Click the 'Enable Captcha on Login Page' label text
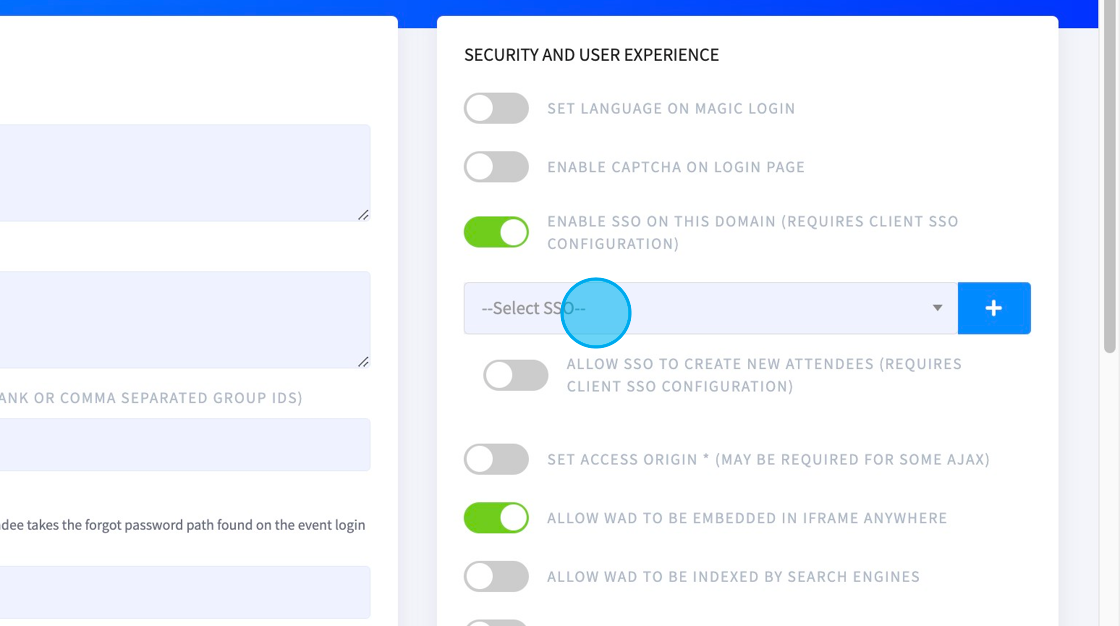The width and height of the screenshot is (1120, 626). pyautogui.click(x=676, y=167)
